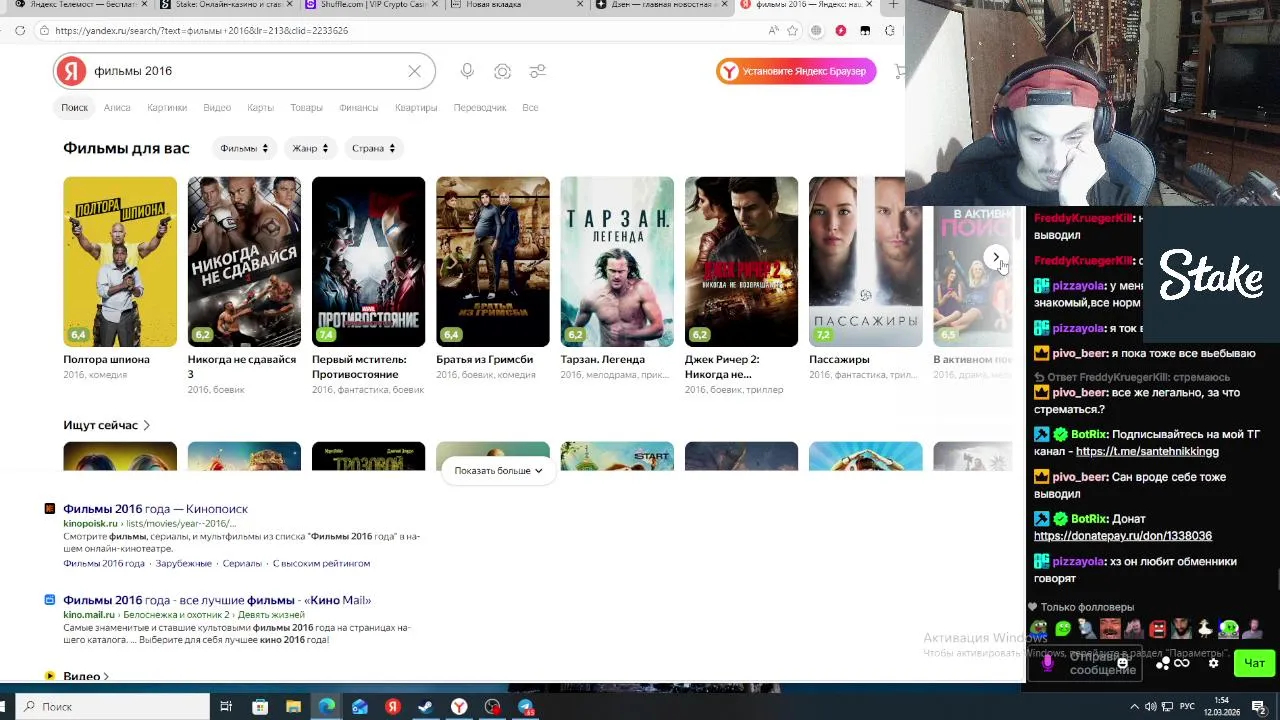This screenshot has height=720, width=1280.
Task: Switch to the Картинки tab
Action: coord(167,107)
